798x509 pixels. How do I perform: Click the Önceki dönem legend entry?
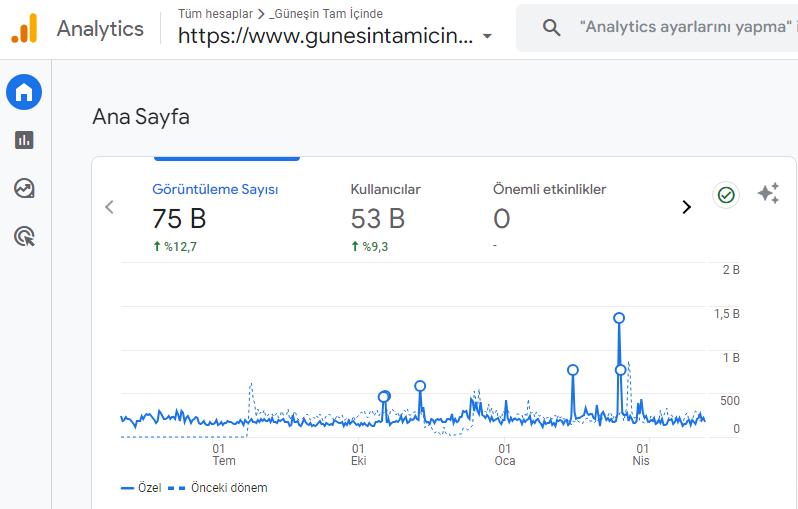(x=217, y=488)
